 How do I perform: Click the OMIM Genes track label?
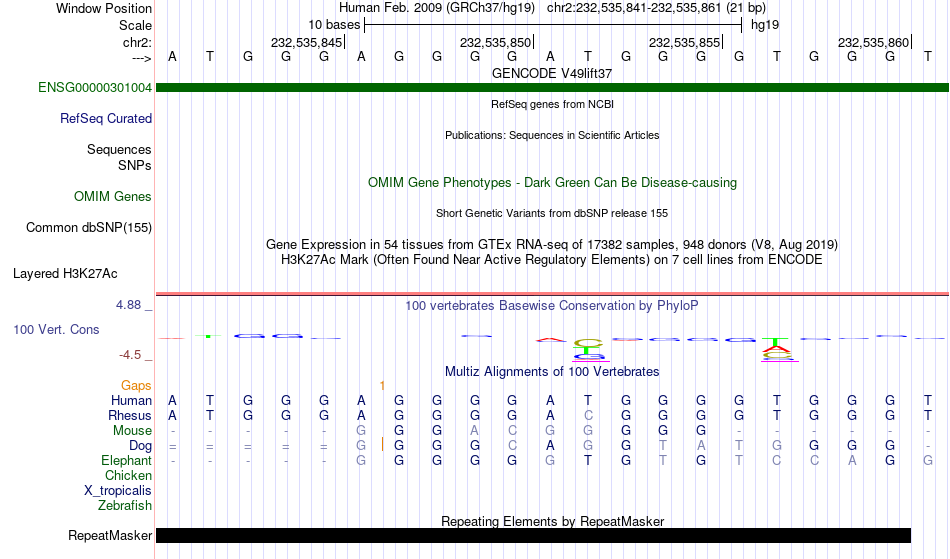pos(113,196)
